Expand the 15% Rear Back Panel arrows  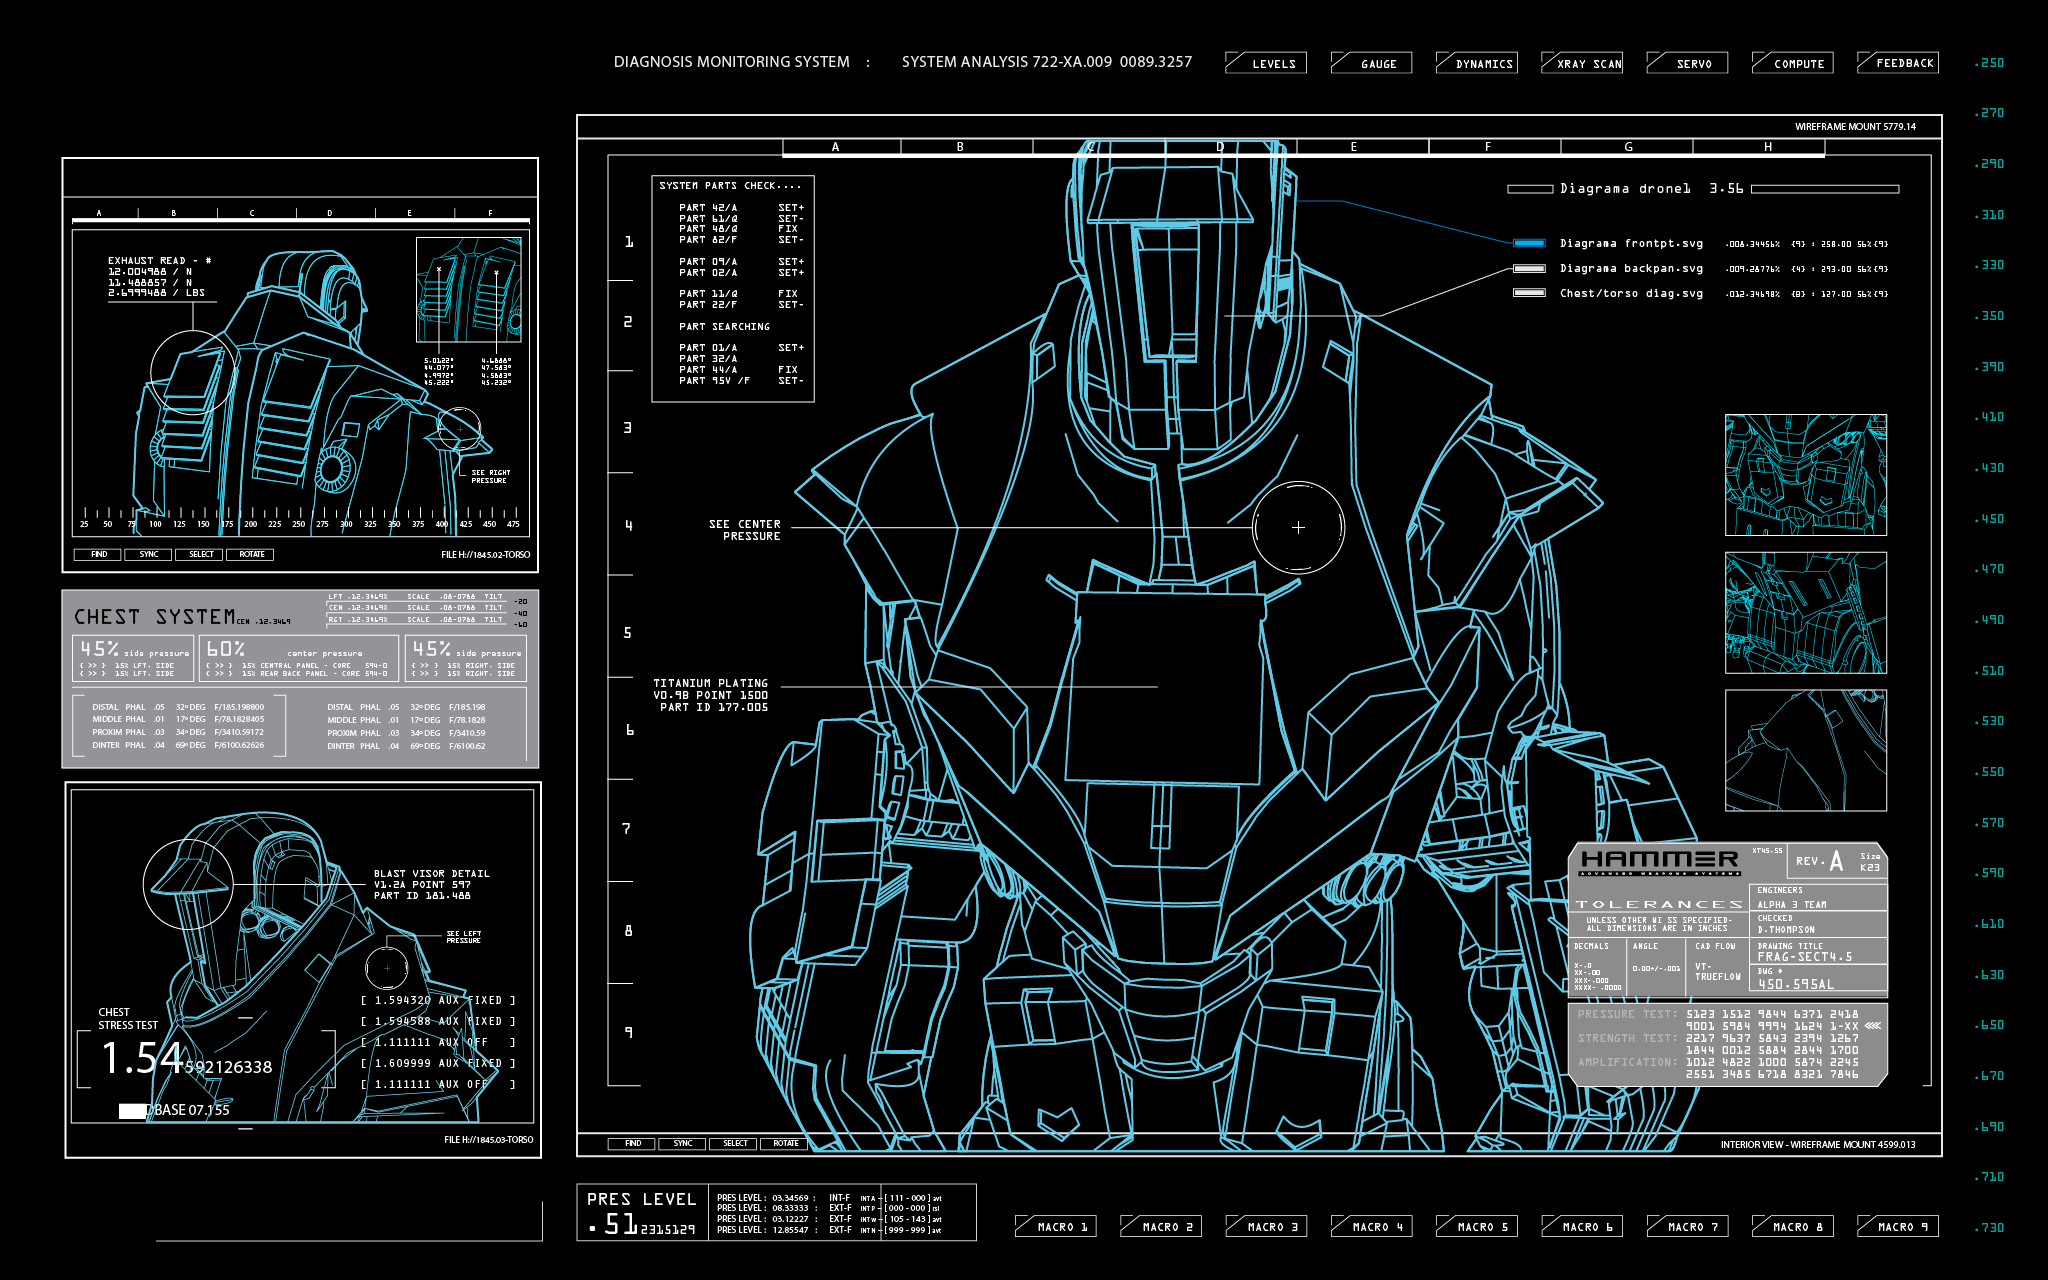(x=219, y=674)
